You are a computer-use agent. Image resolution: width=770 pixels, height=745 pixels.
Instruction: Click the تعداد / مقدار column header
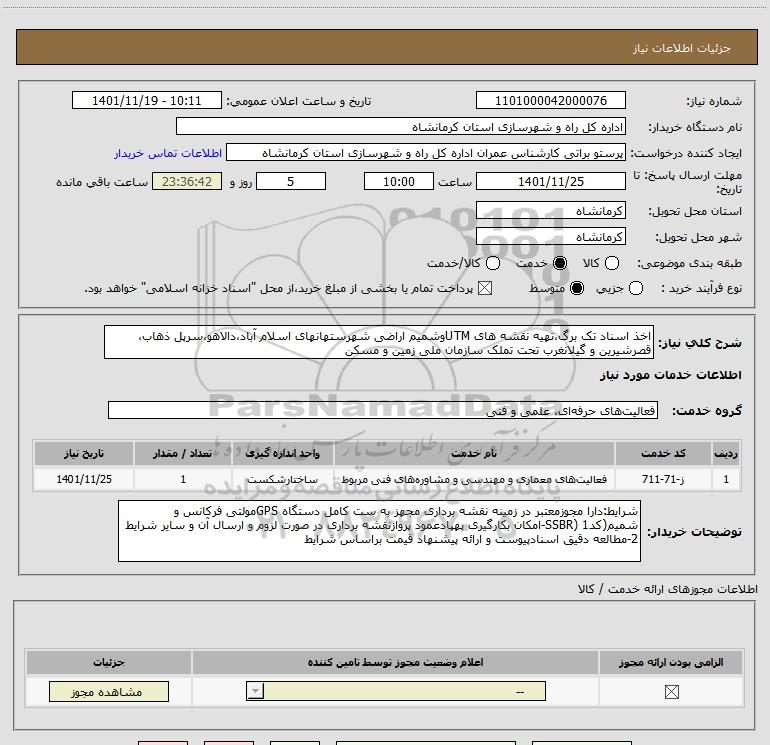[183, 453]
